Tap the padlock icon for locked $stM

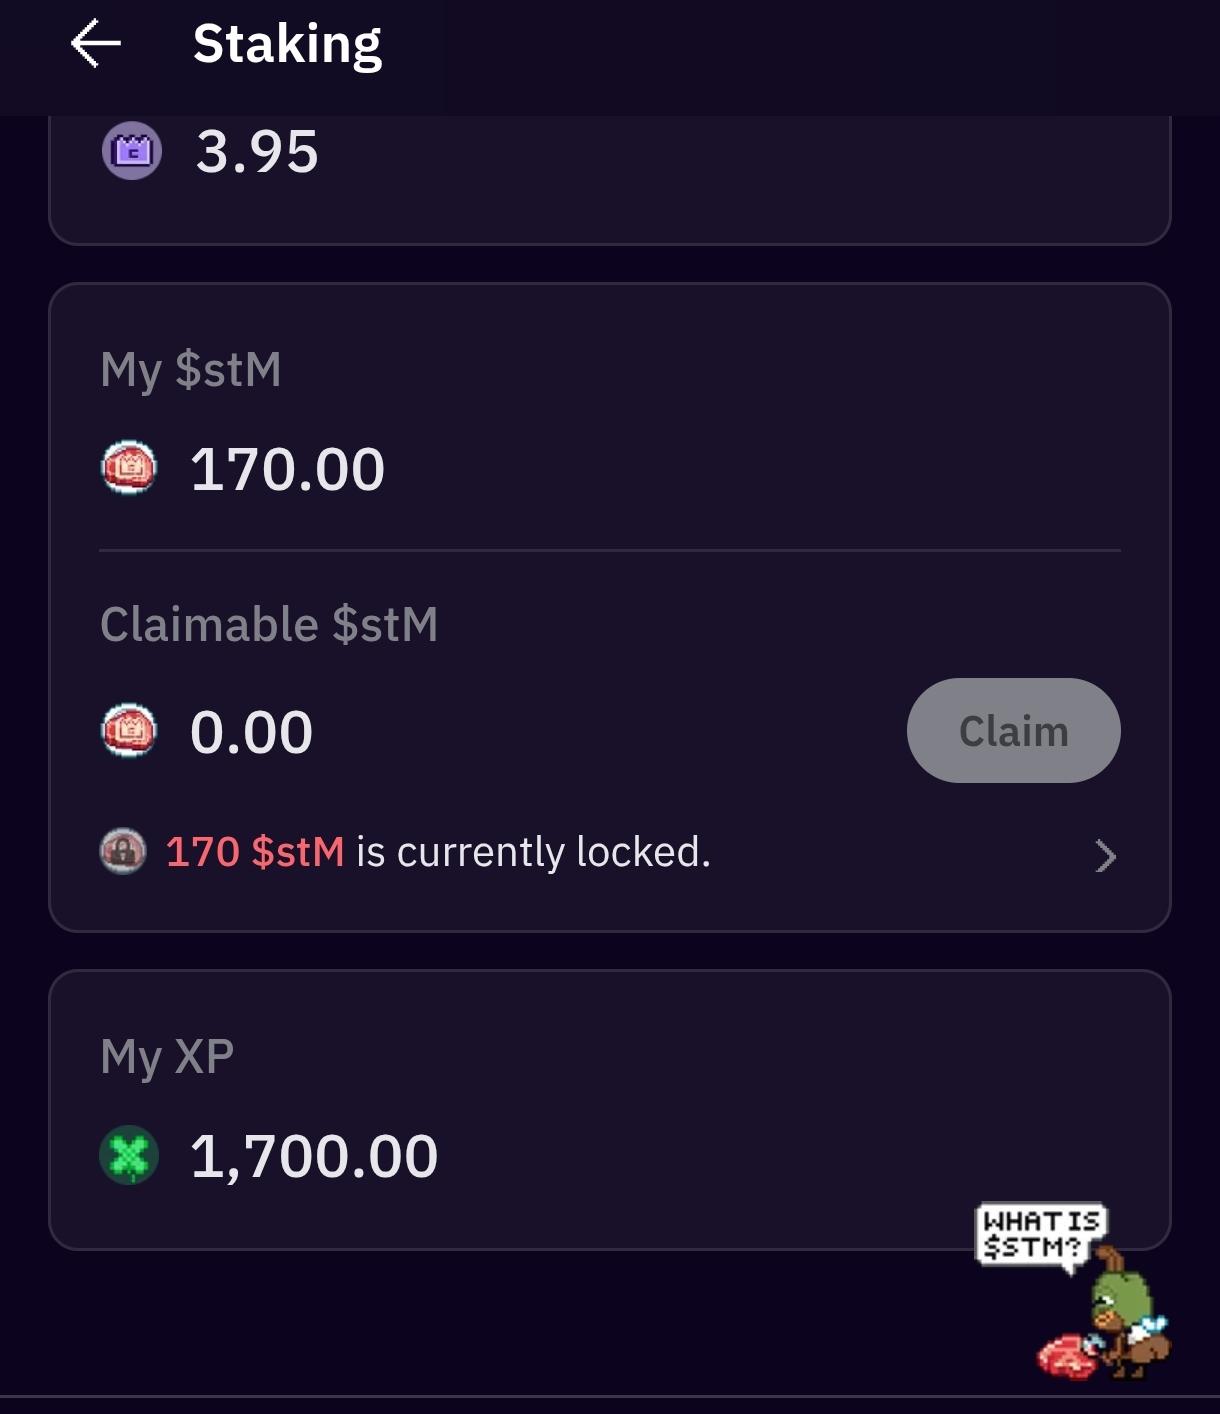123,851
